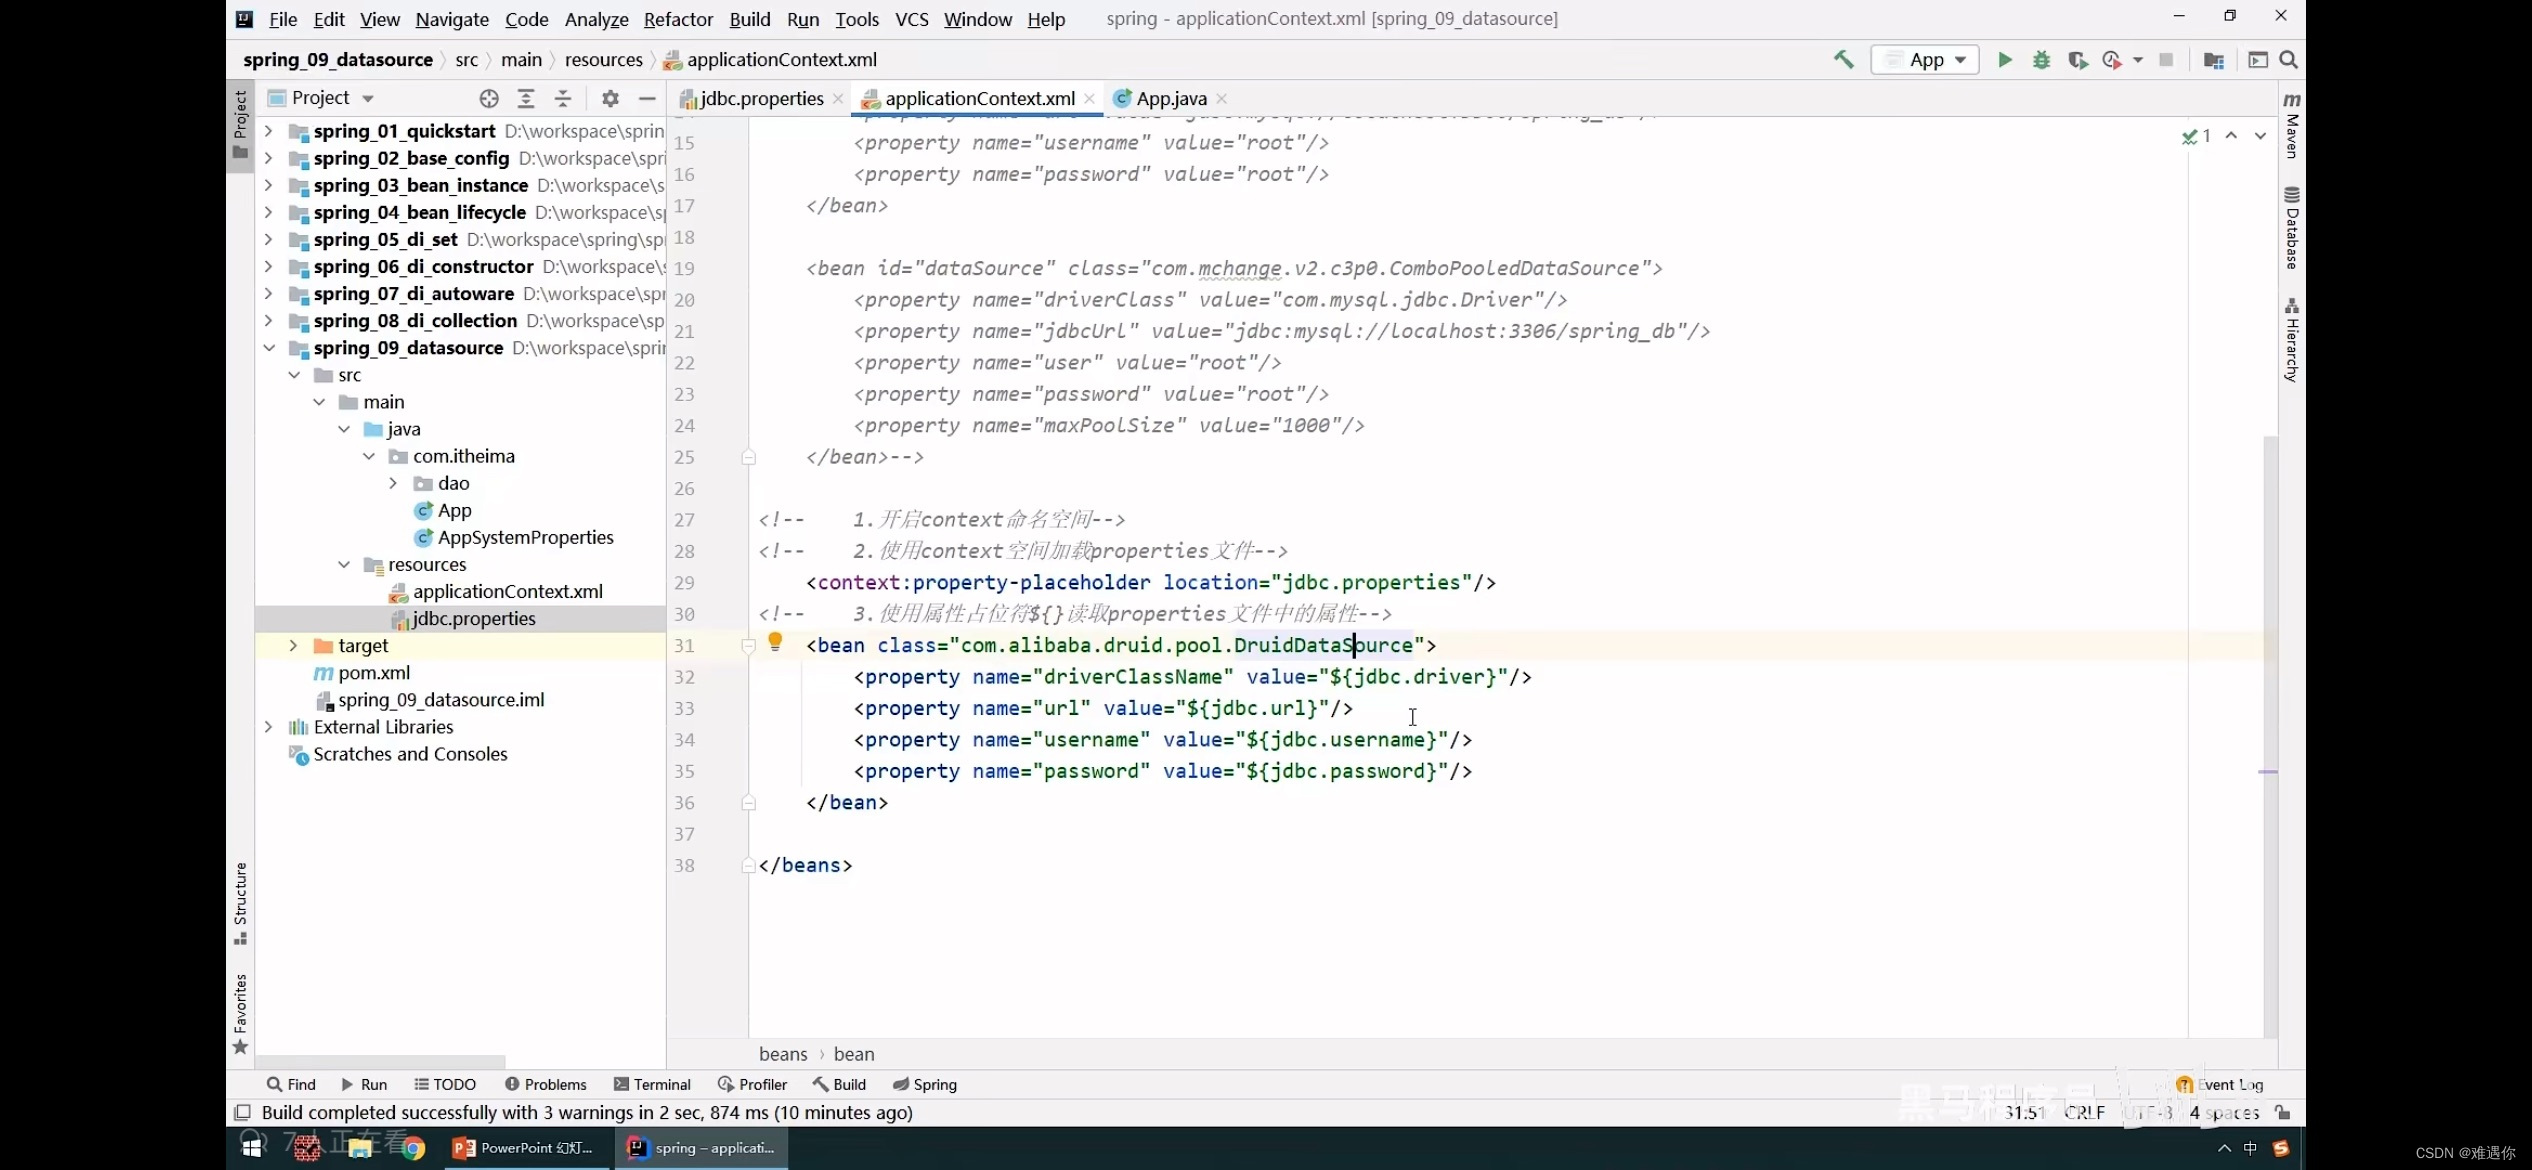This screenshot has width=2532, height=1170.
Task: Switch to the jdbc.properties editor tab
Action: pos(760,98)
